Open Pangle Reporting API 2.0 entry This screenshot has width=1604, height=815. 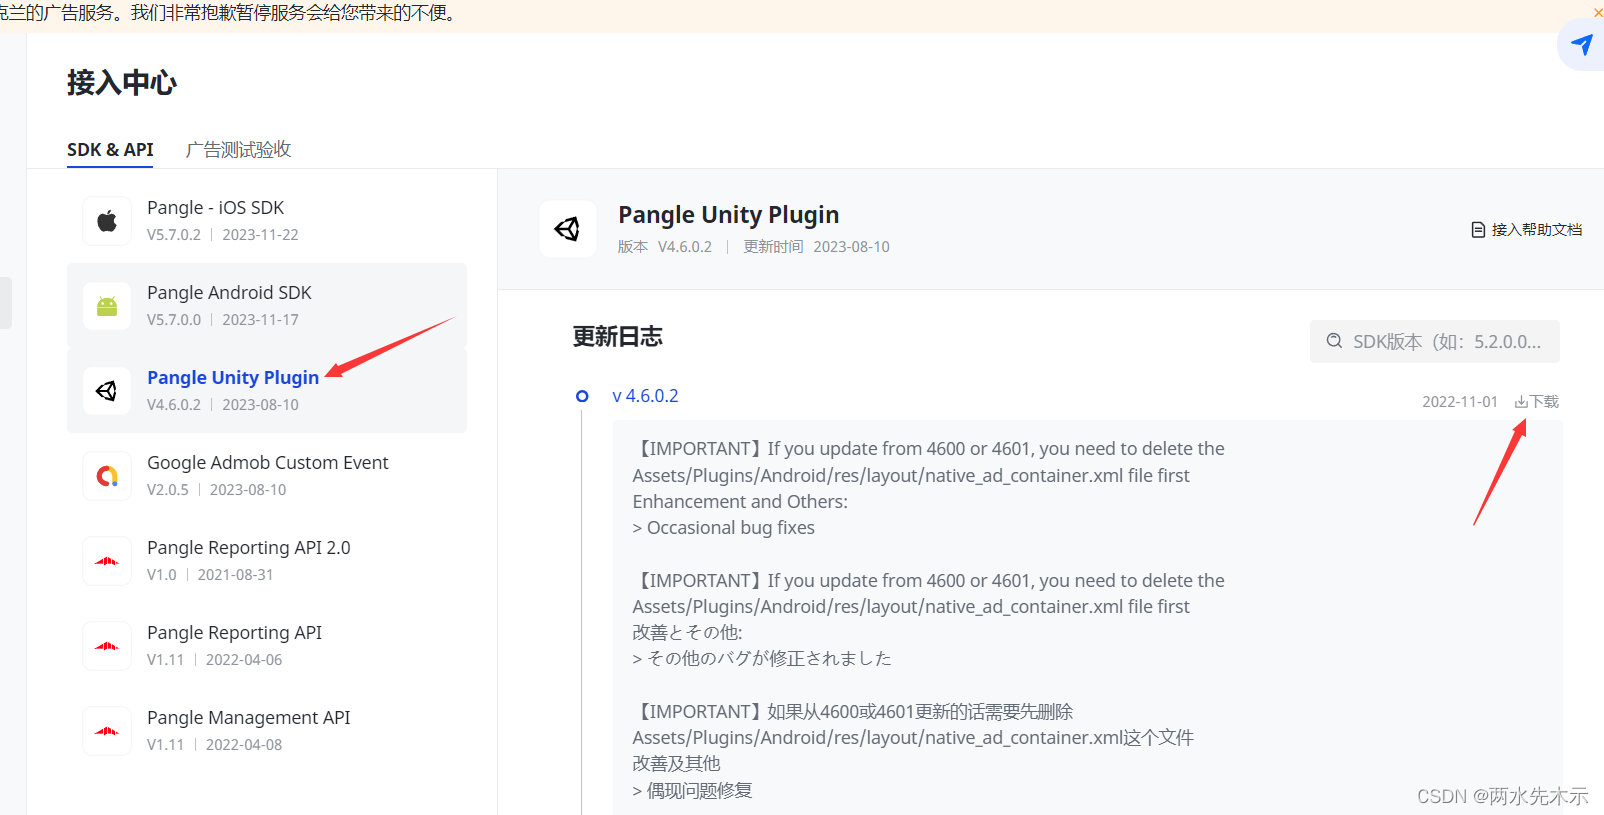point(267,561)
